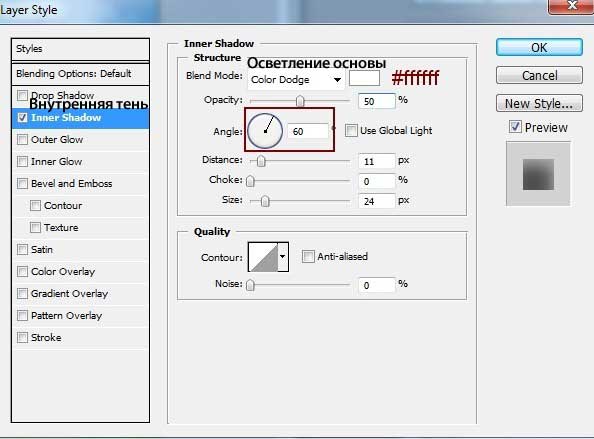Click the Cancel button
The height and width of the screenshot is (439, 594).
coord(539,75)
